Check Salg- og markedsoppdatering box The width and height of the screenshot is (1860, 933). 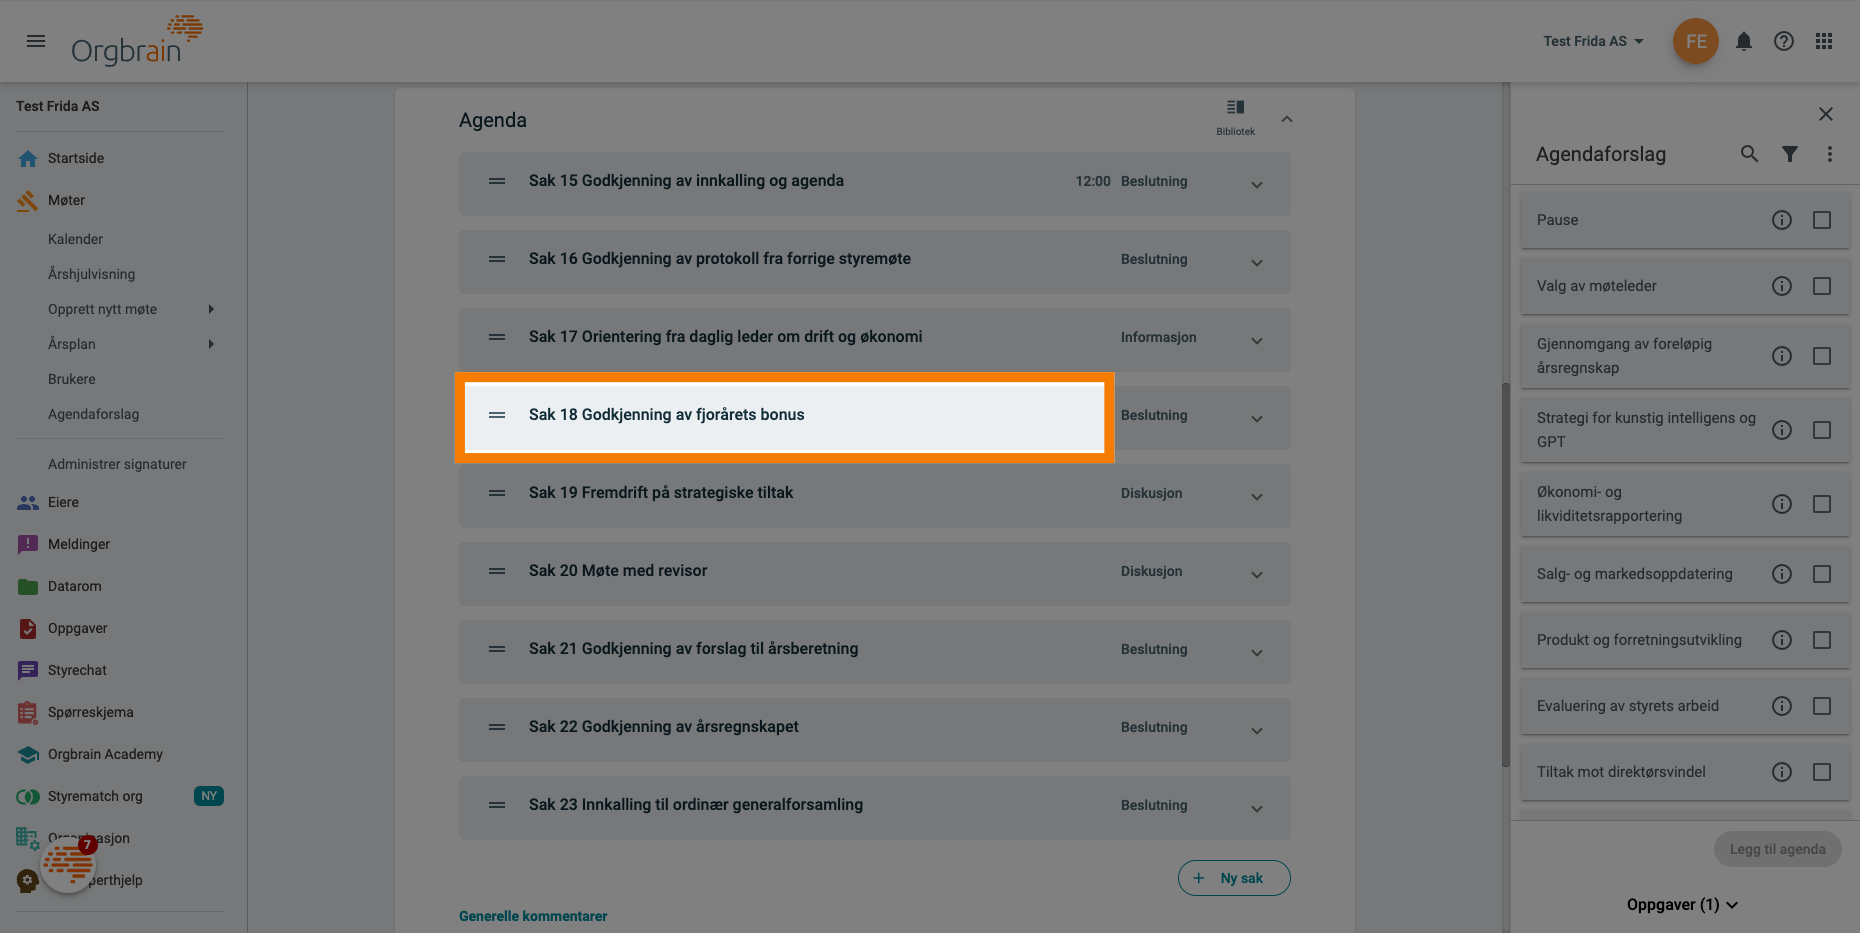tap(1822, 574)
